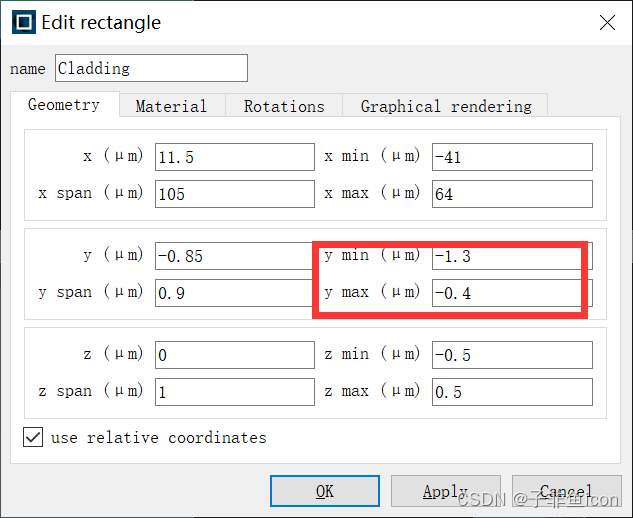633x518 pixels.
Task: Click the 'x span (μm)' label
Action: (91, 192)
